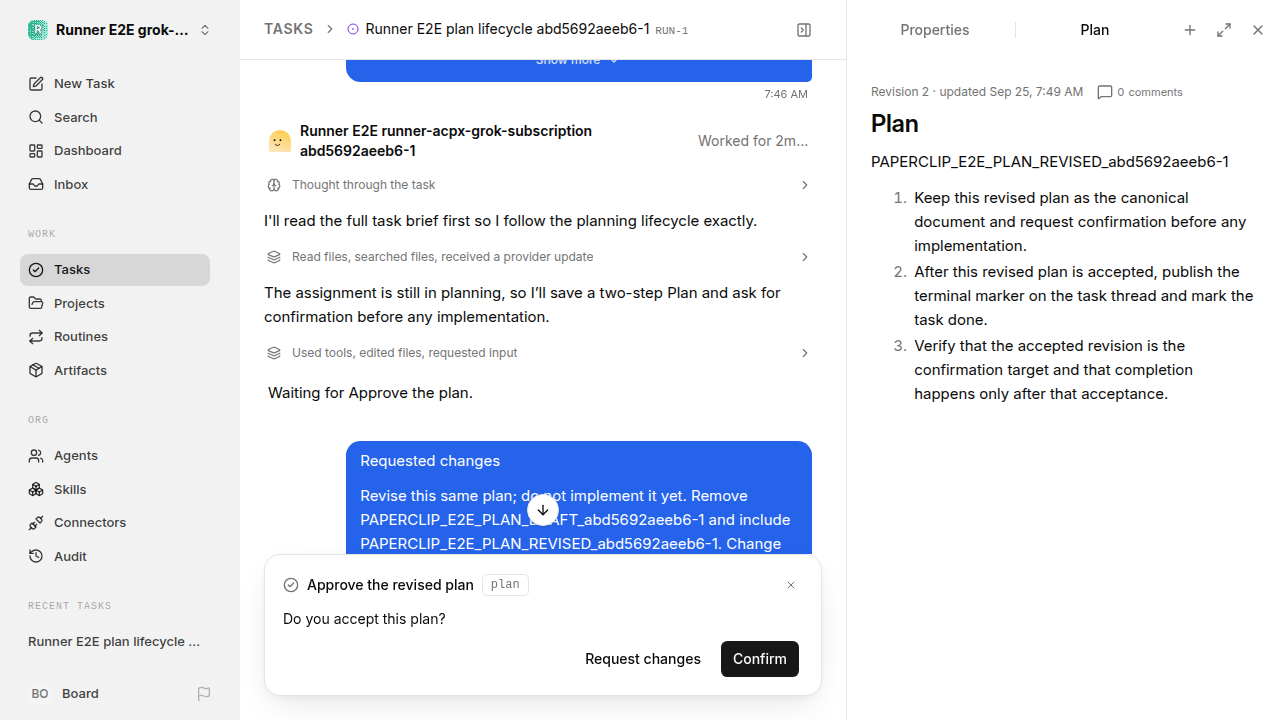Click the plus icon in Plan panel
Viewport: 1280px width, 720px height.
(1190, 30)
